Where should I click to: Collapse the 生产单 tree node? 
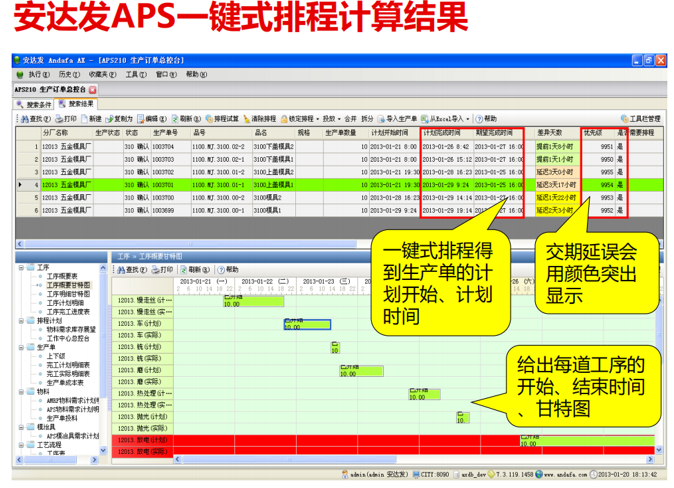click(21, 347)
